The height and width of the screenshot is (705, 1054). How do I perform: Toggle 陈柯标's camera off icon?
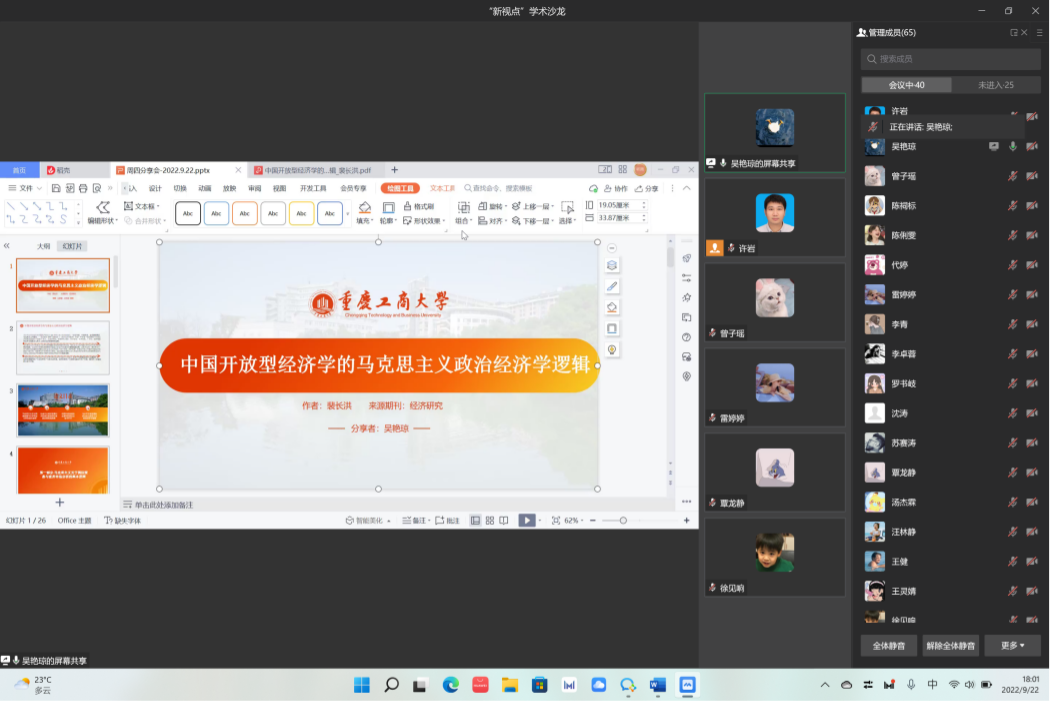1031,206
